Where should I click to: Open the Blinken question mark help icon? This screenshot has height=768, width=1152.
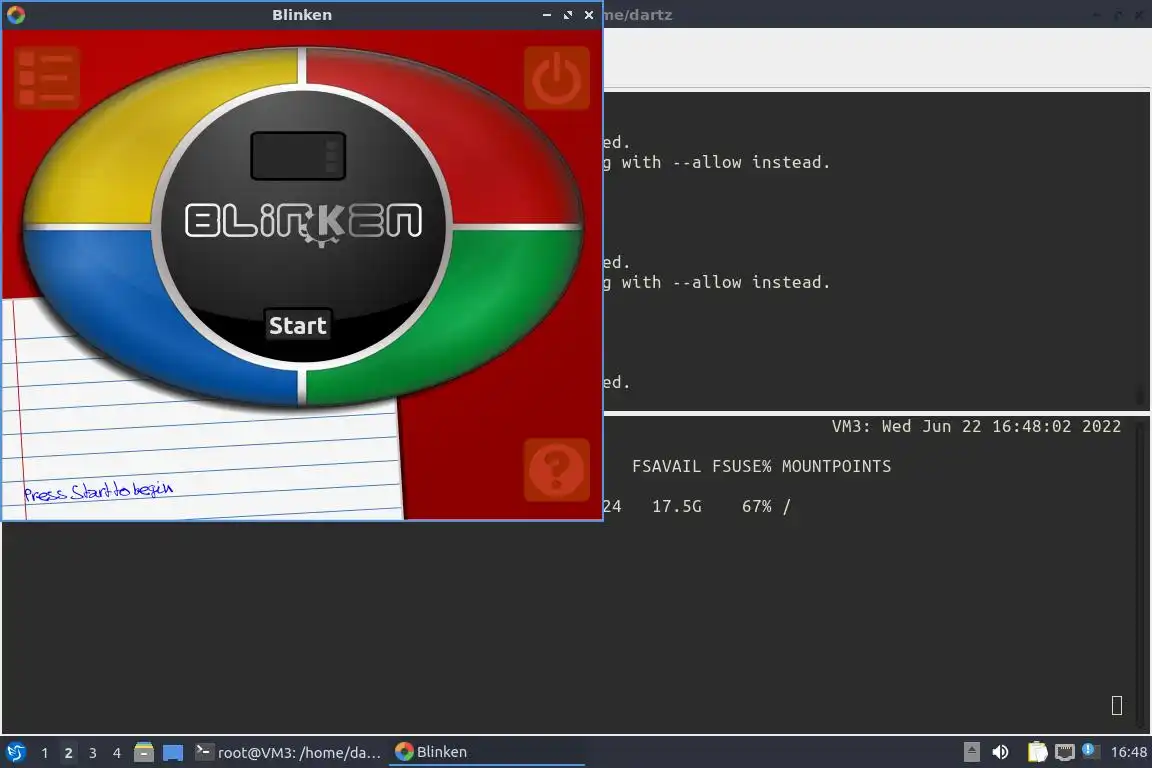click(557, 470)
